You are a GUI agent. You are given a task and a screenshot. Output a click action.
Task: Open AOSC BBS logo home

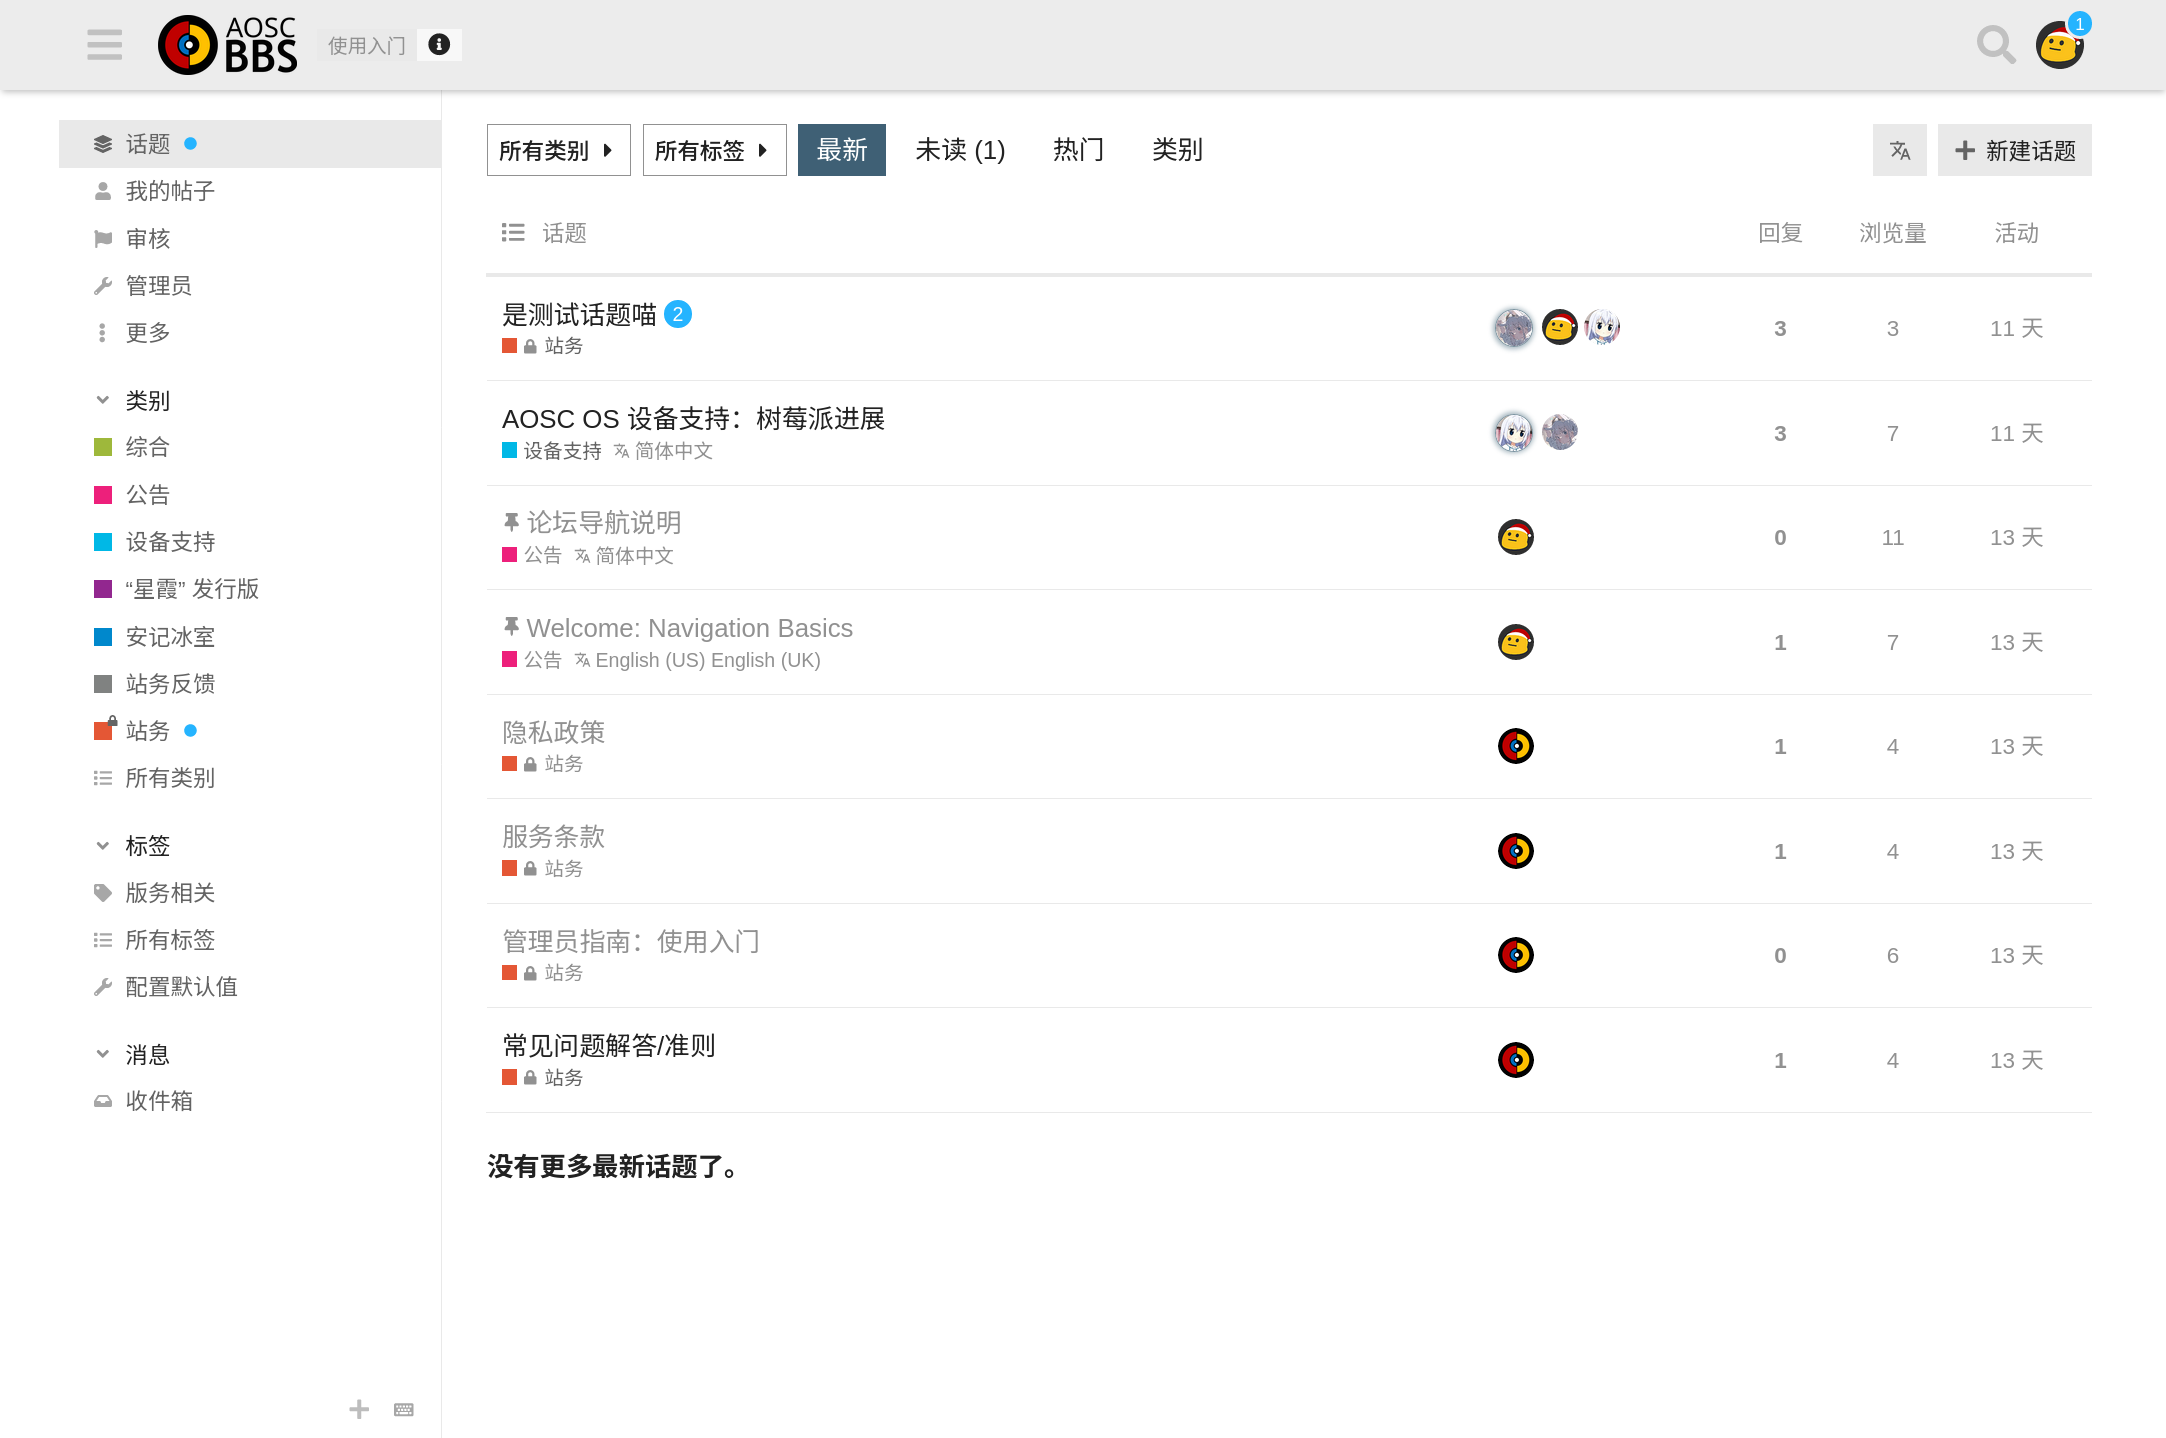[x=228, y=45]
